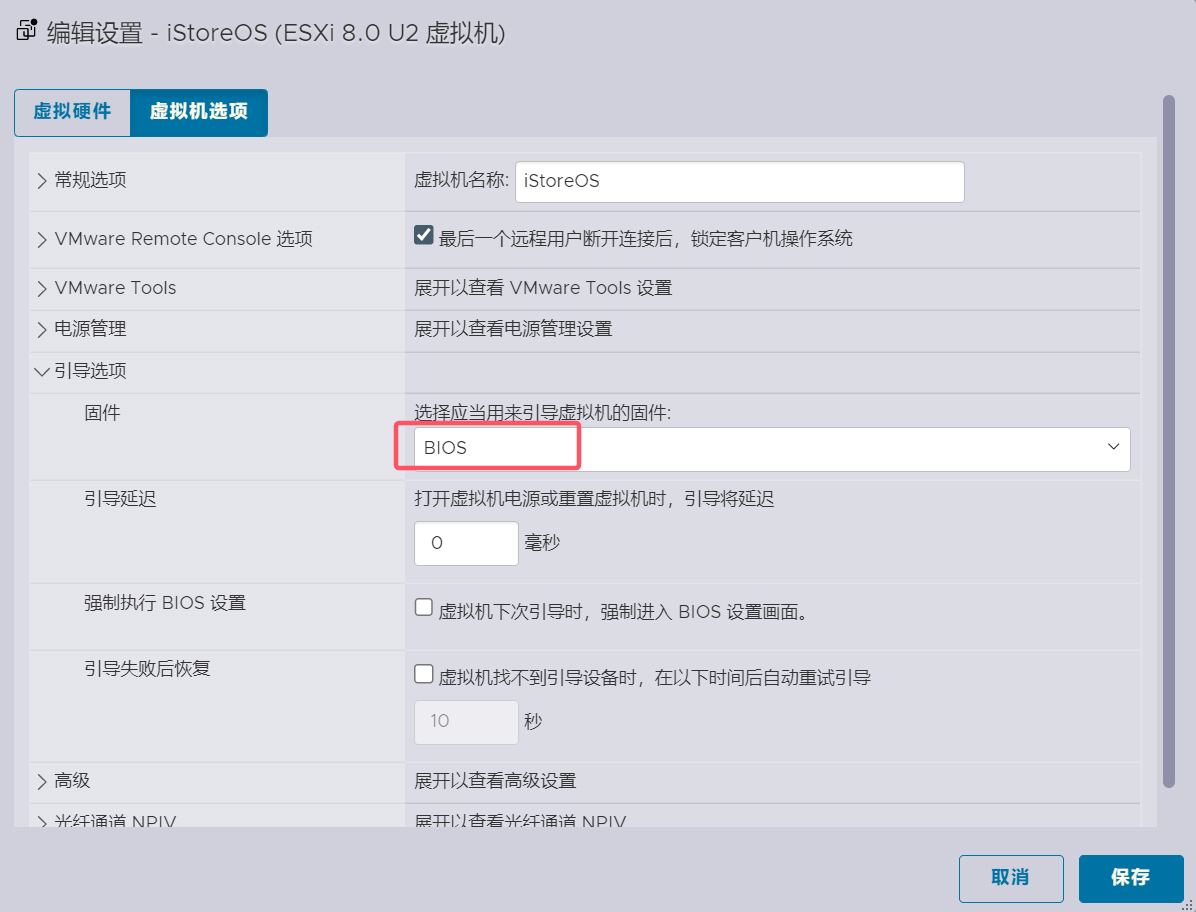Switch to the 虚拟硬件 tab
Viewport: 1196px width, 912px height.
point(71,113)
